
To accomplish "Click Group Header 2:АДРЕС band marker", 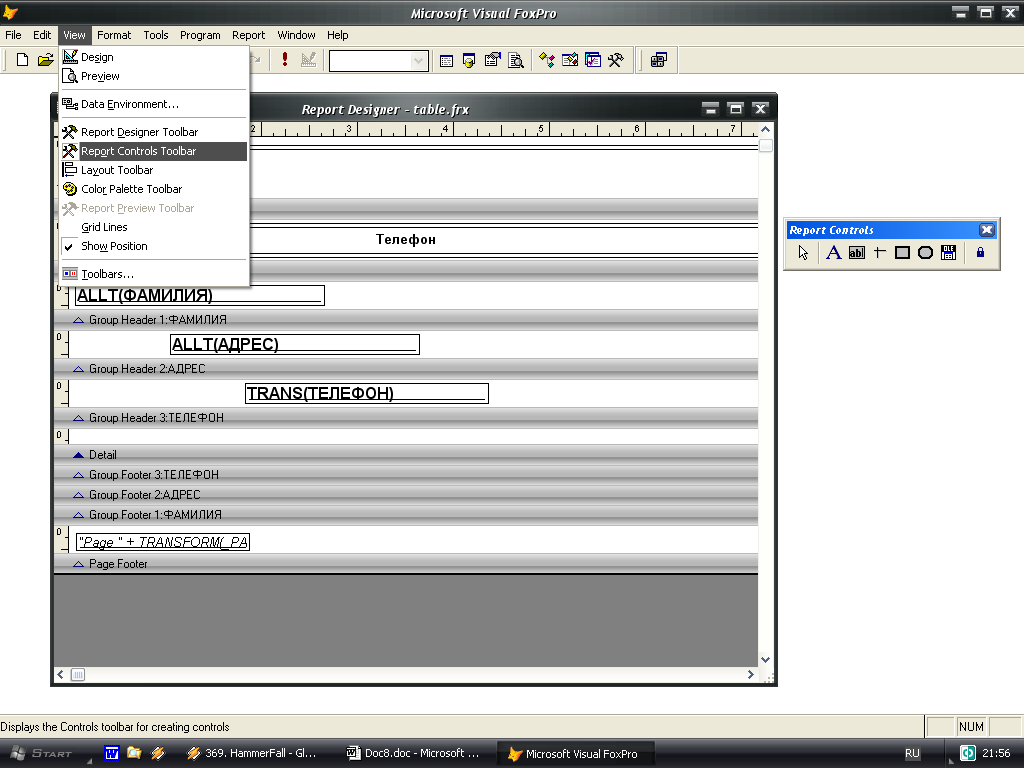I will click(x=78, y=369).
